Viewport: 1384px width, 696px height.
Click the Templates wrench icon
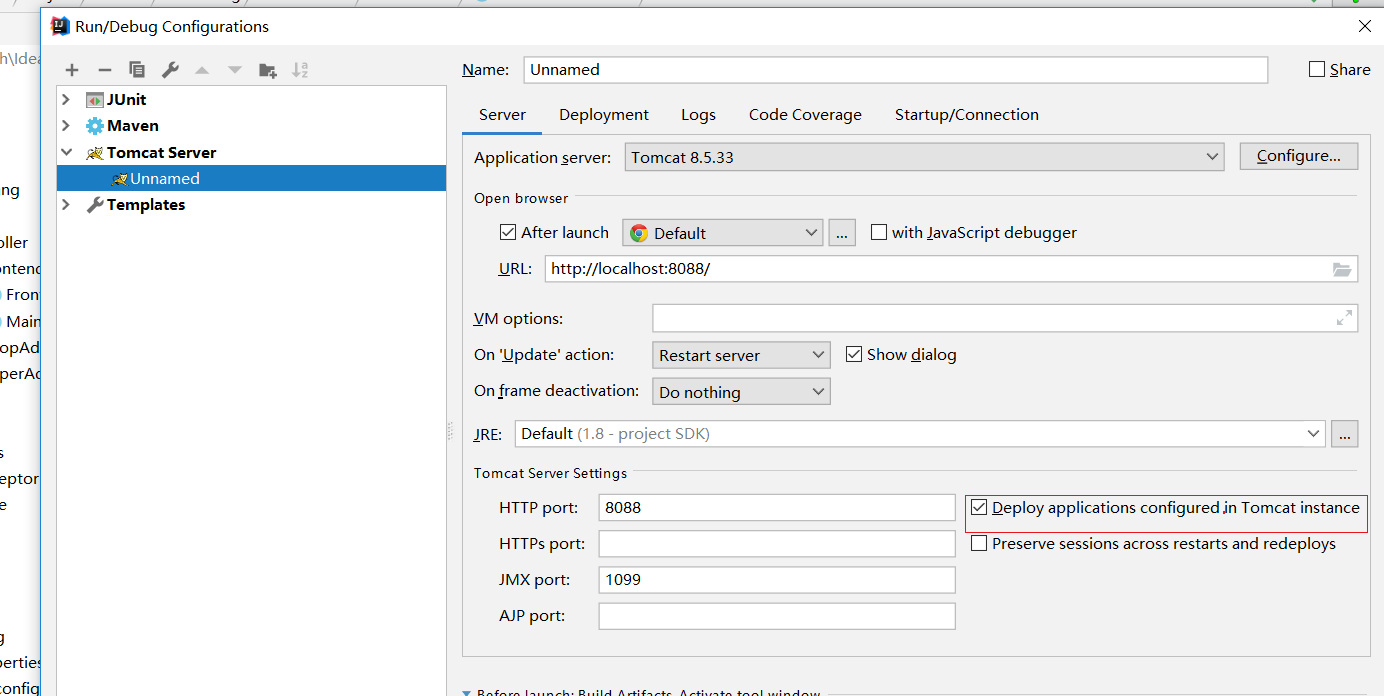click(95, 205)
